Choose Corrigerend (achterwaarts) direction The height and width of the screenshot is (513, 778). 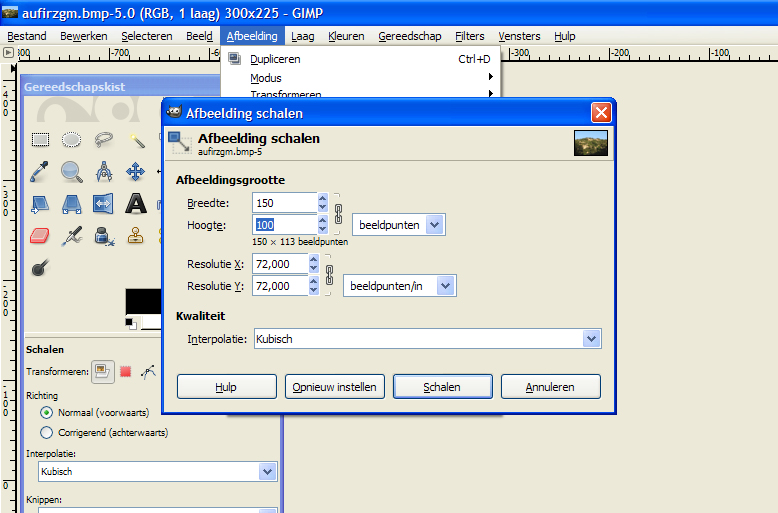[46, 433]
